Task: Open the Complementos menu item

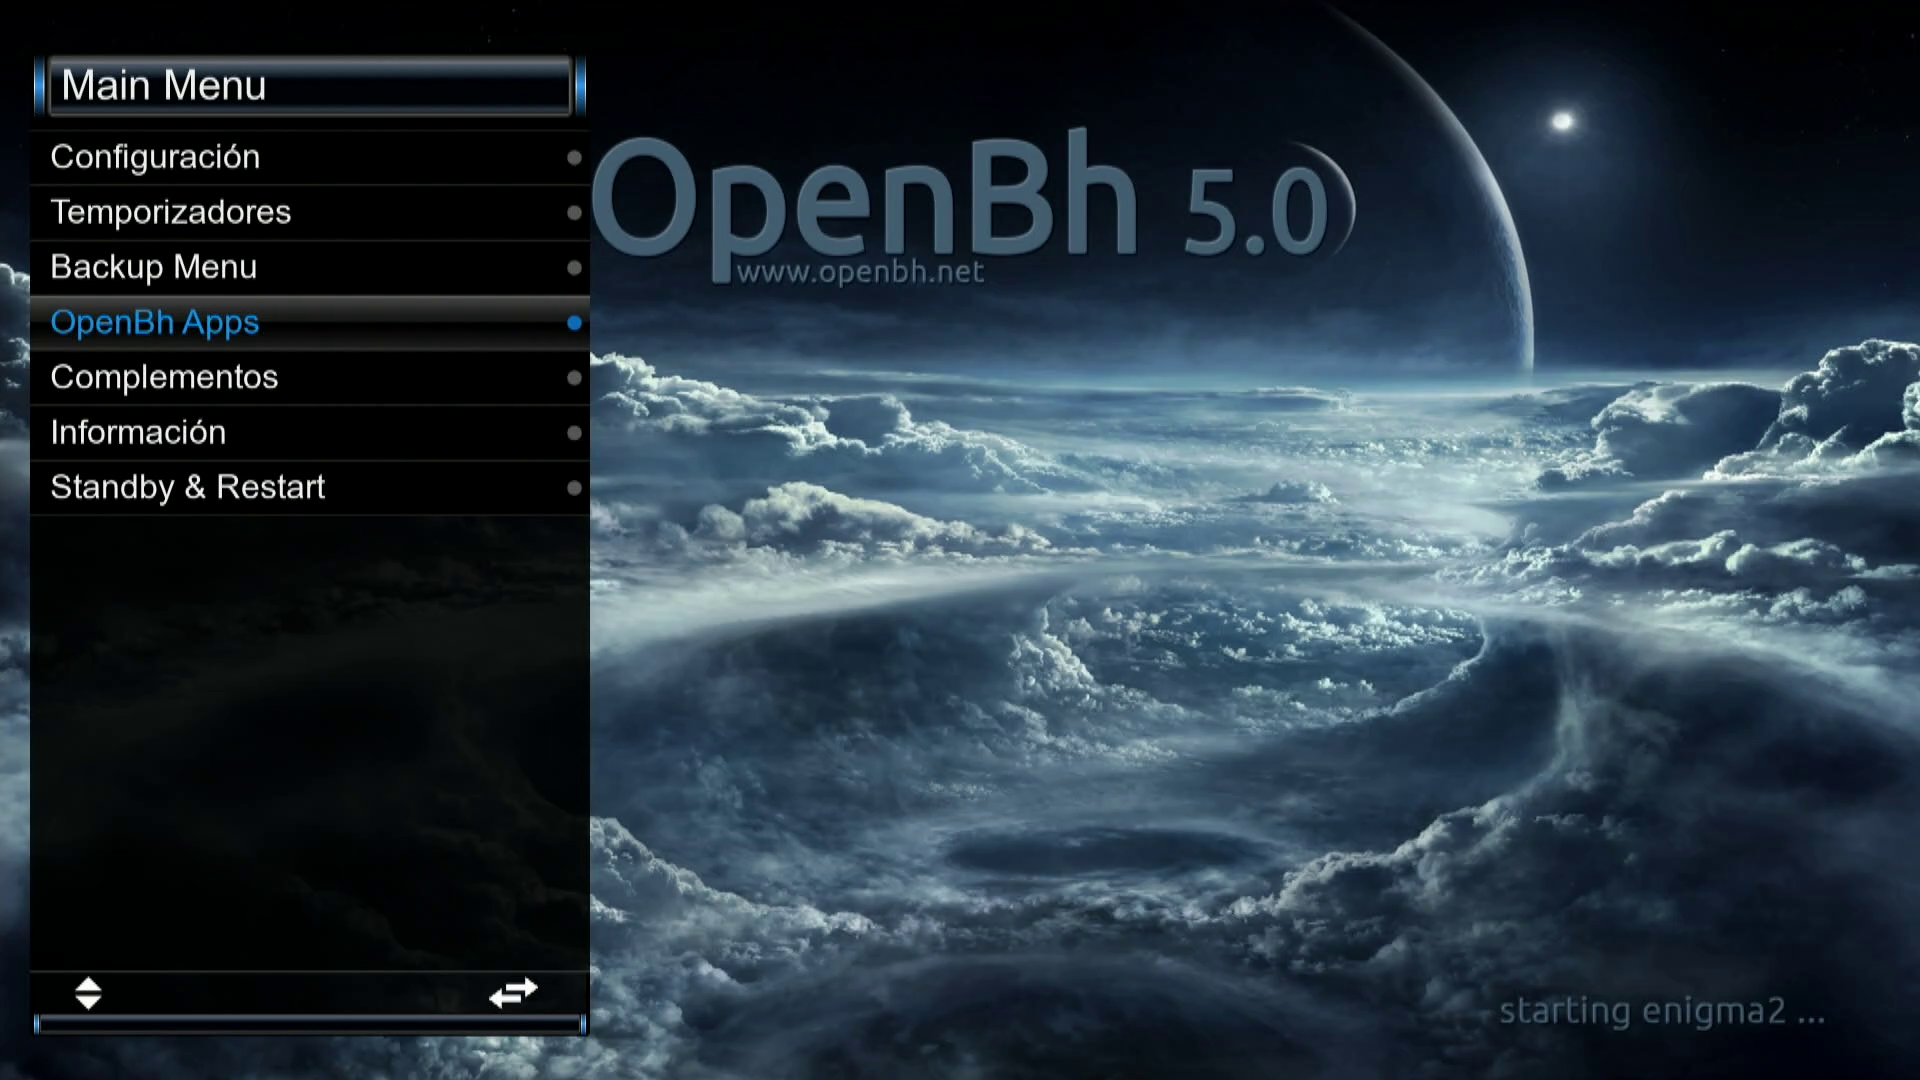Action: click(164, 377)
